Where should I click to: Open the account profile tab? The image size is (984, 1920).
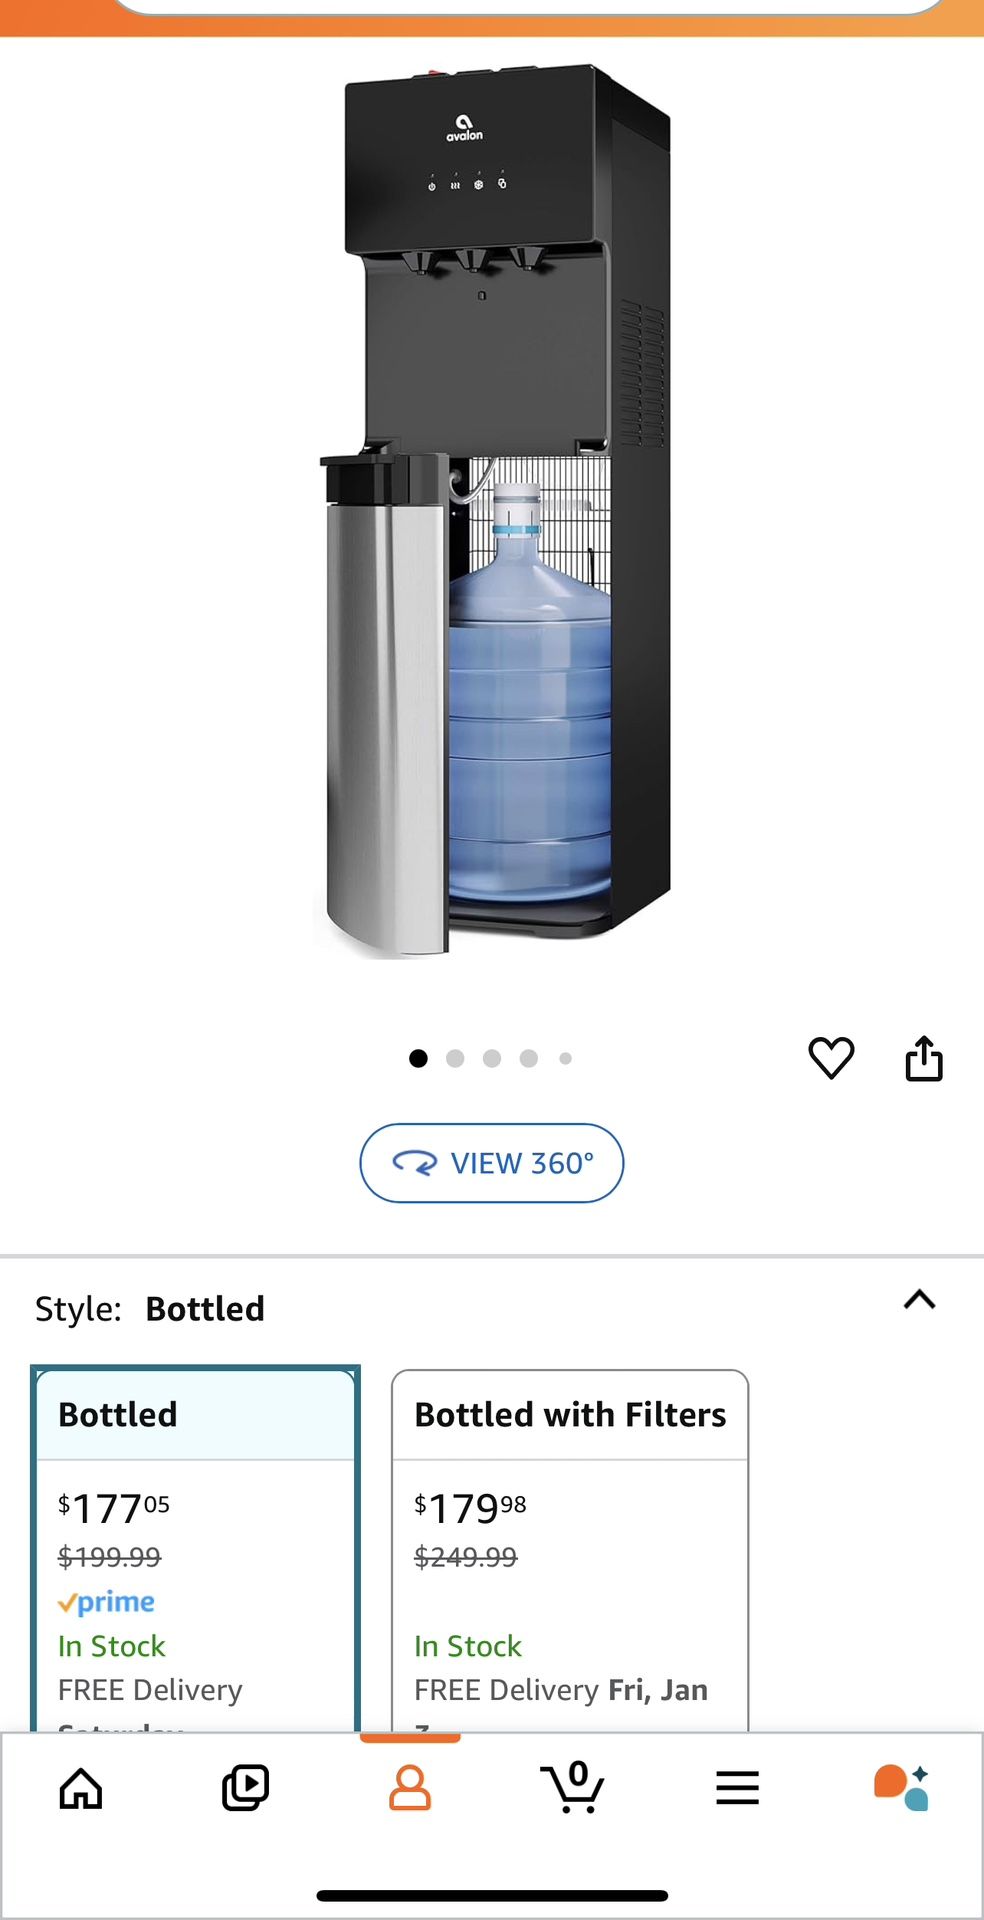click(x=410, y=1788)
